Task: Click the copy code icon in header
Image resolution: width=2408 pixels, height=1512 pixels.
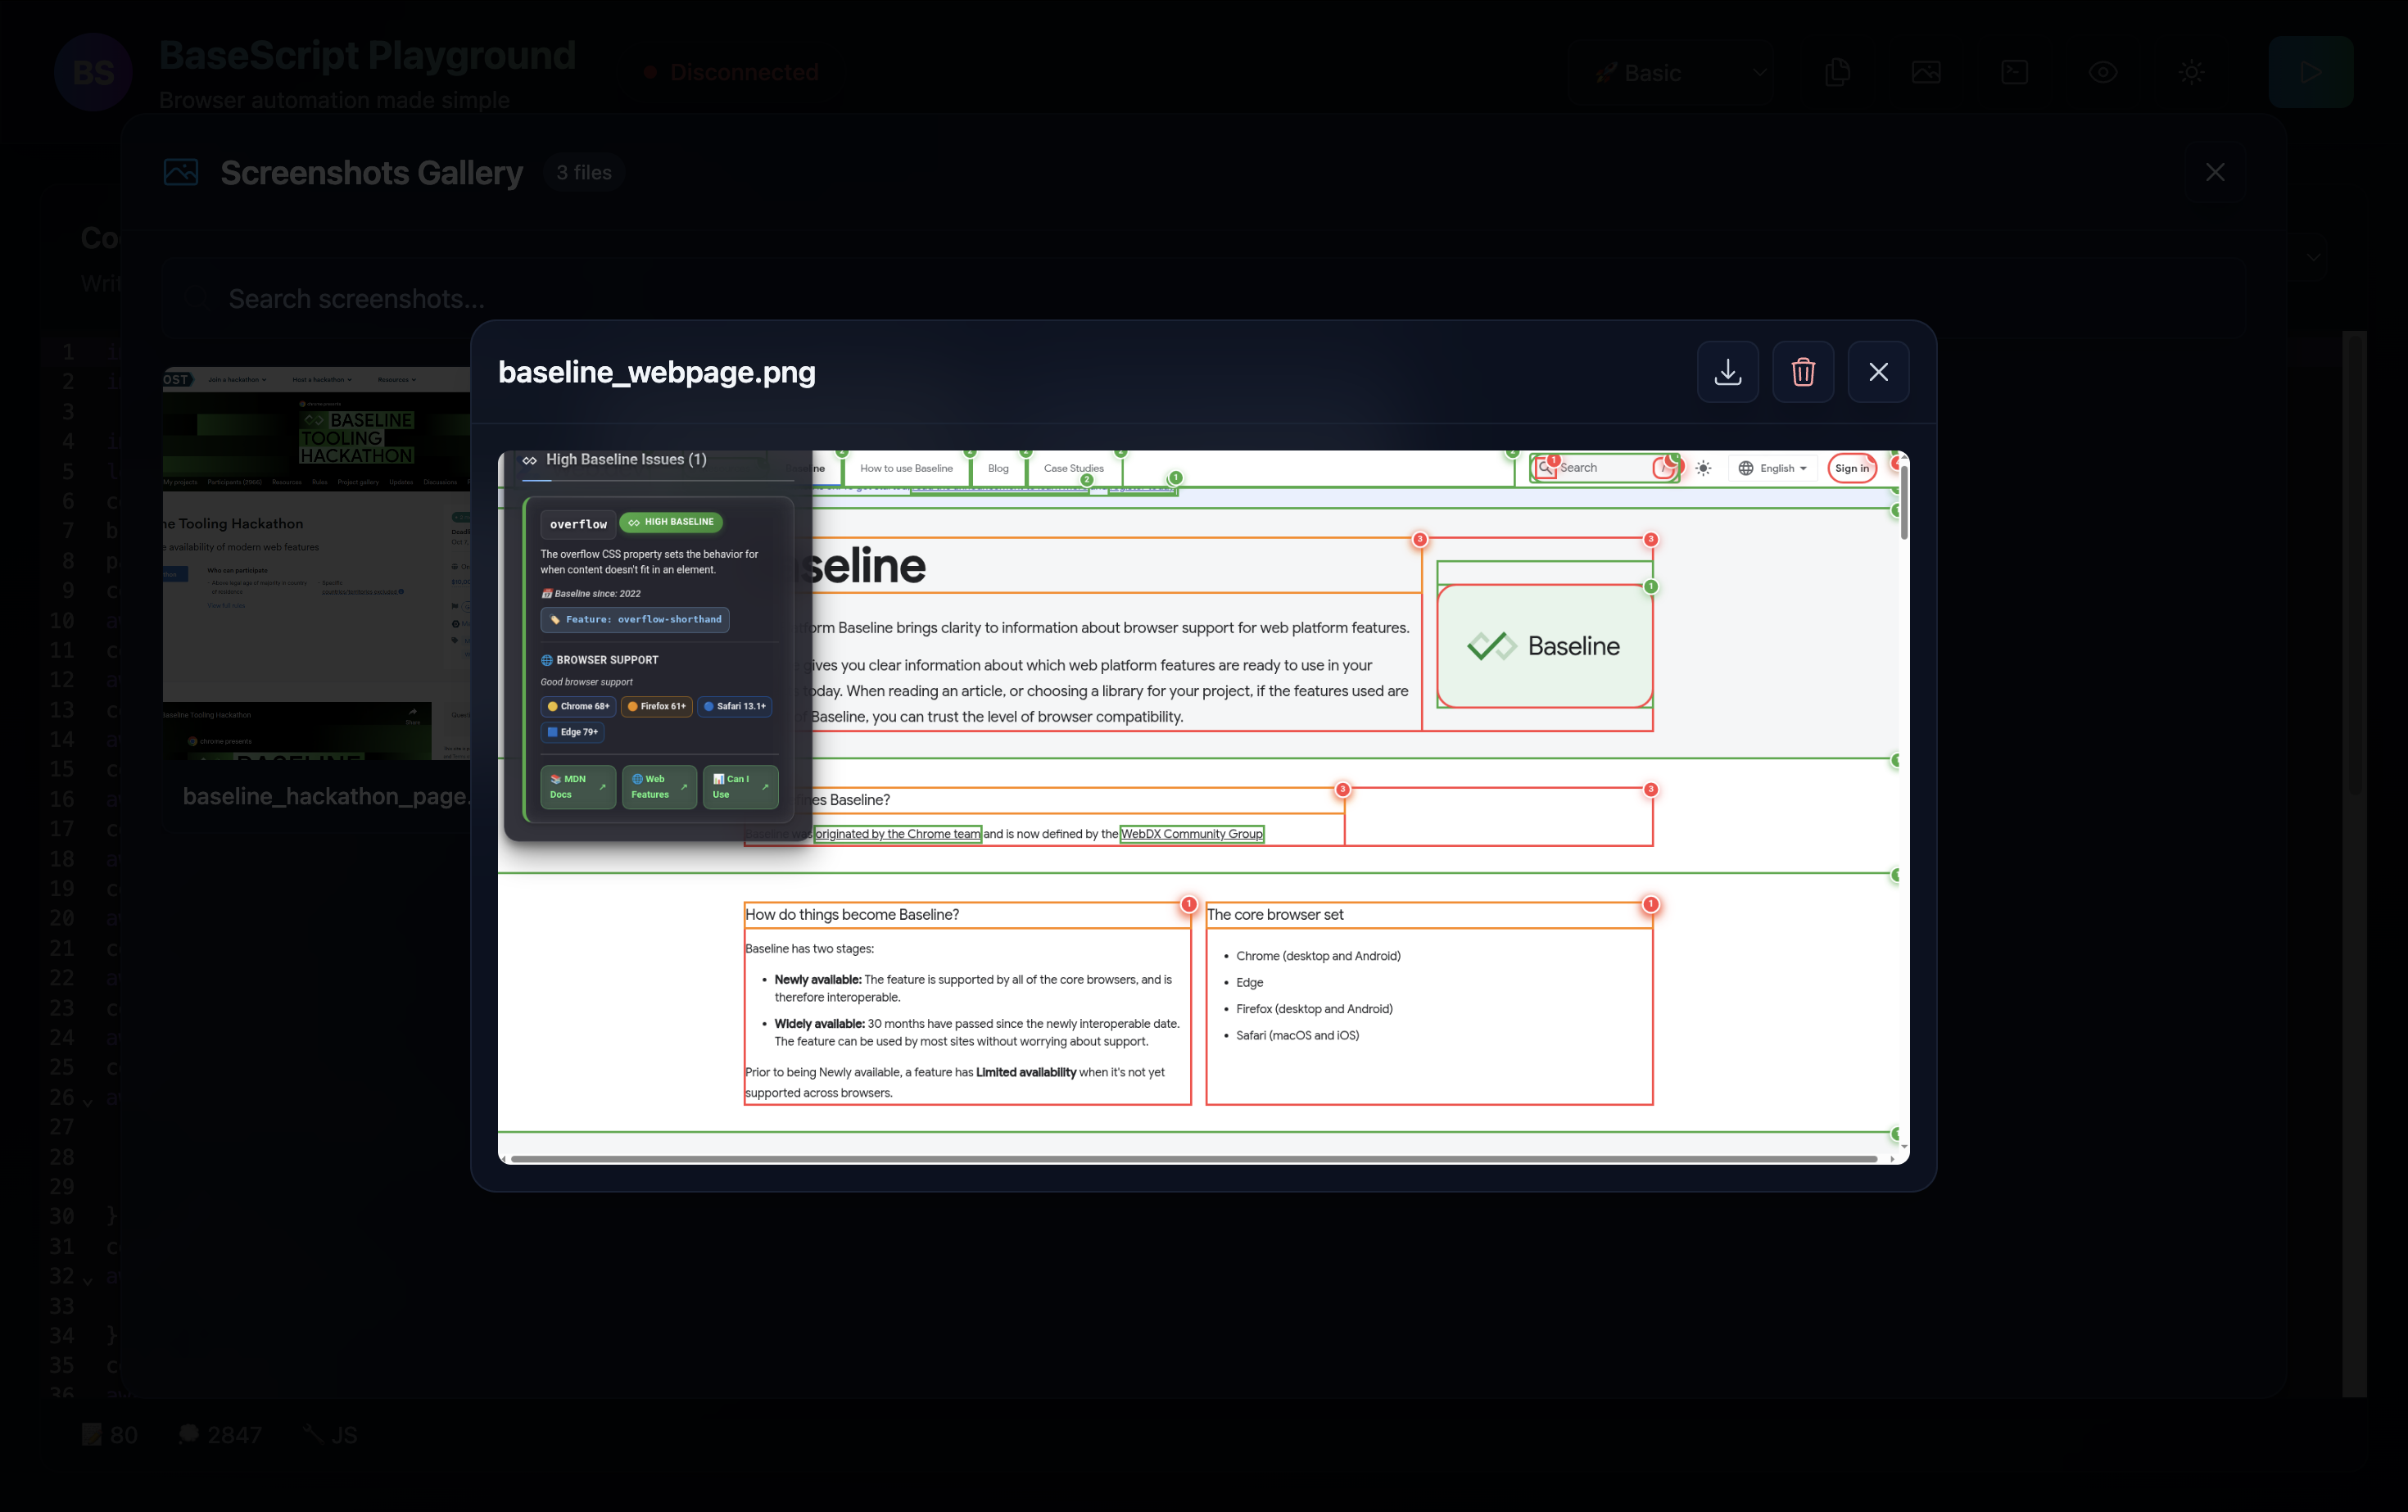Action: coord(1837,72)
